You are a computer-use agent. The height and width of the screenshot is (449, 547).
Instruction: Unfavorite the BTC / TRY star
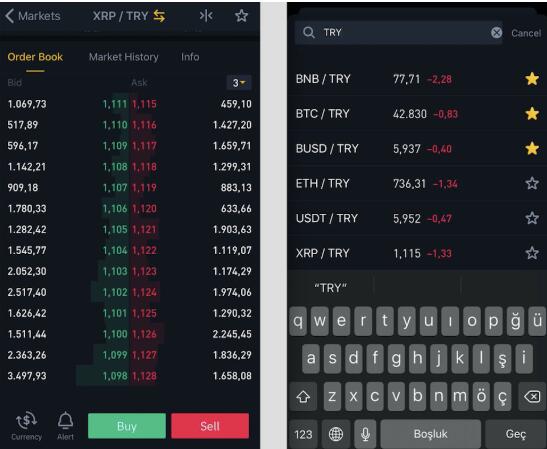coord(532,114)
